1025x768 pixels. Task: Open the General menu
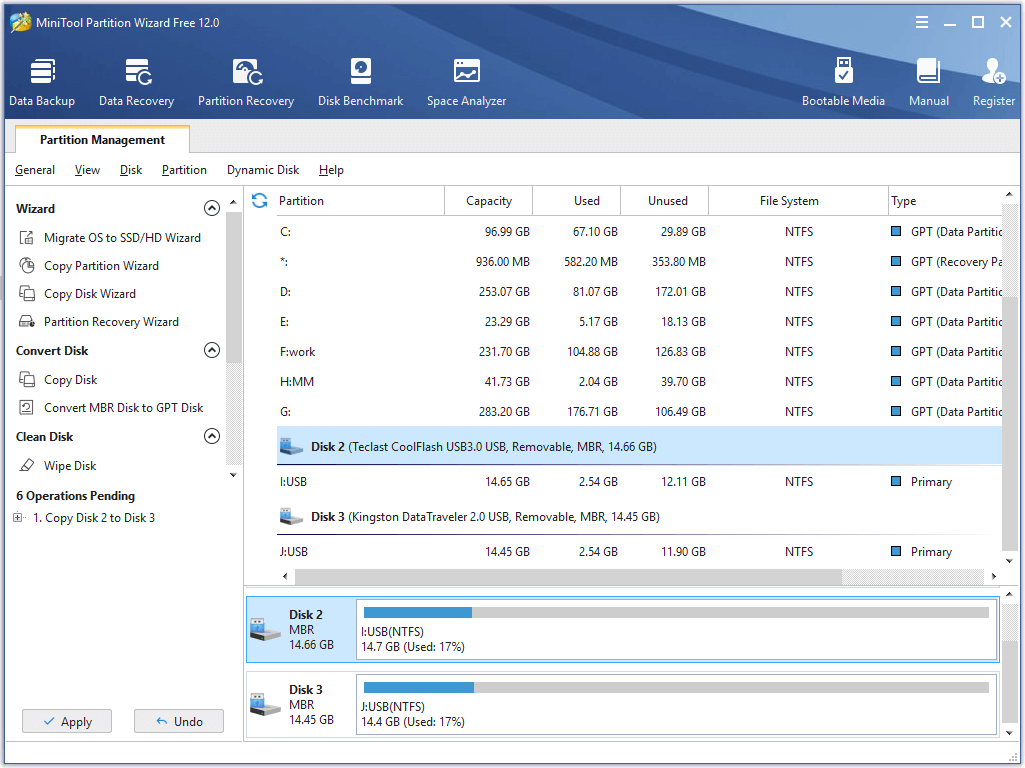point(35,170)
